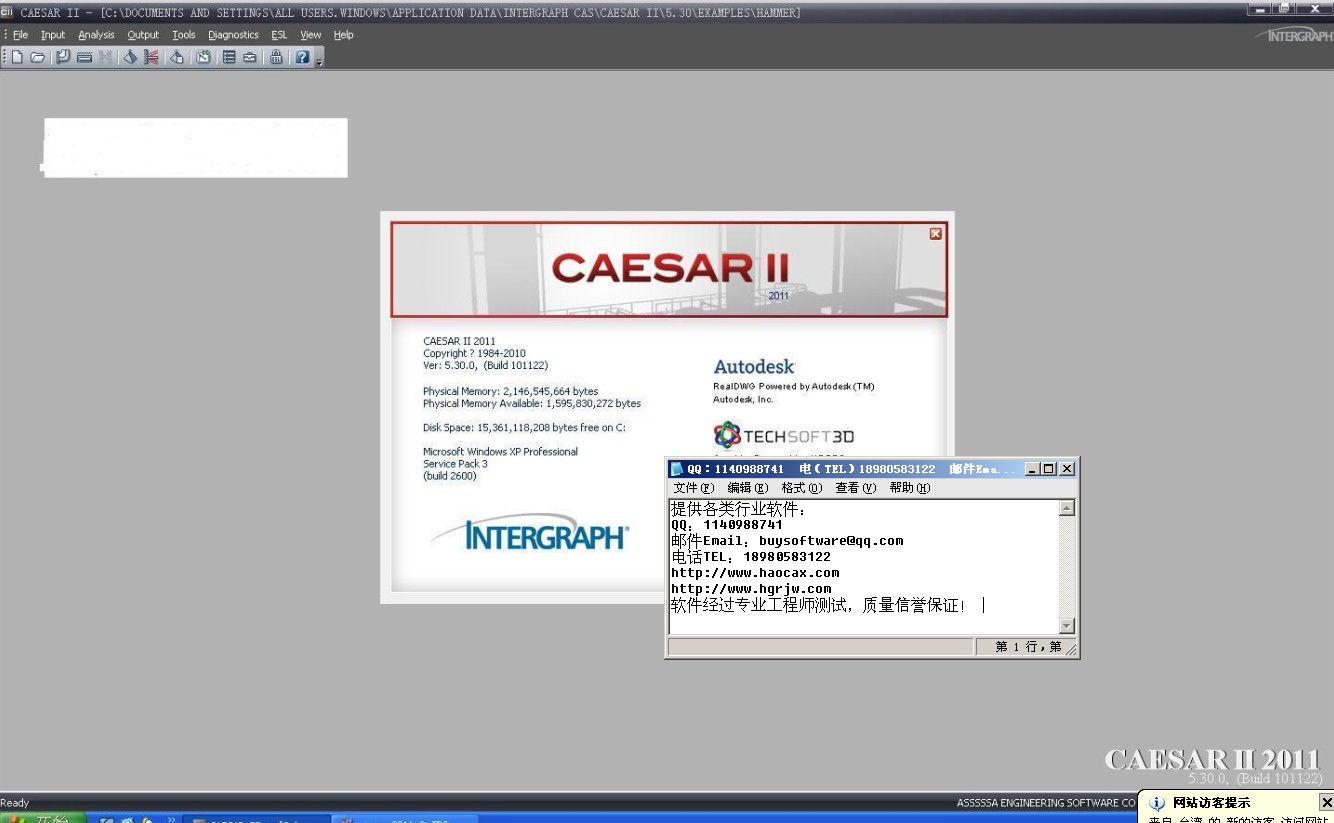Click the checklist lines toolbar icon
The height and width of the screenshot is (823, 1334).
pos(229,57)
